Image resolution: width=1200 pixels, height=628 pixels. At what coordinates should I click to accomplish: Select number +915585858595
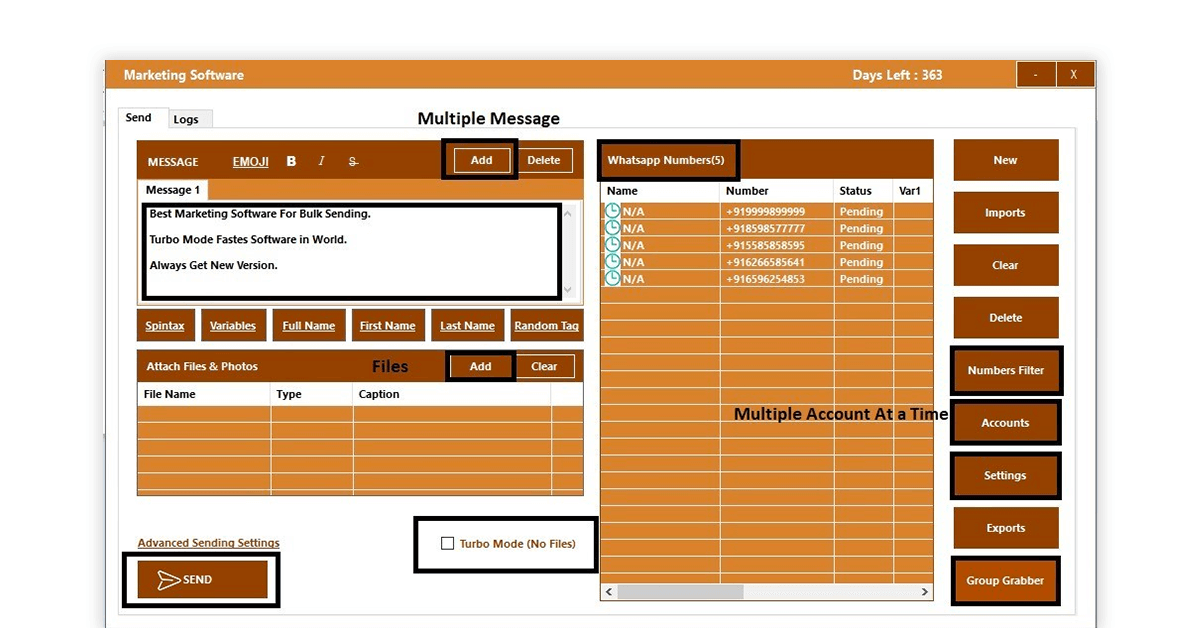[x=765, y=246]
